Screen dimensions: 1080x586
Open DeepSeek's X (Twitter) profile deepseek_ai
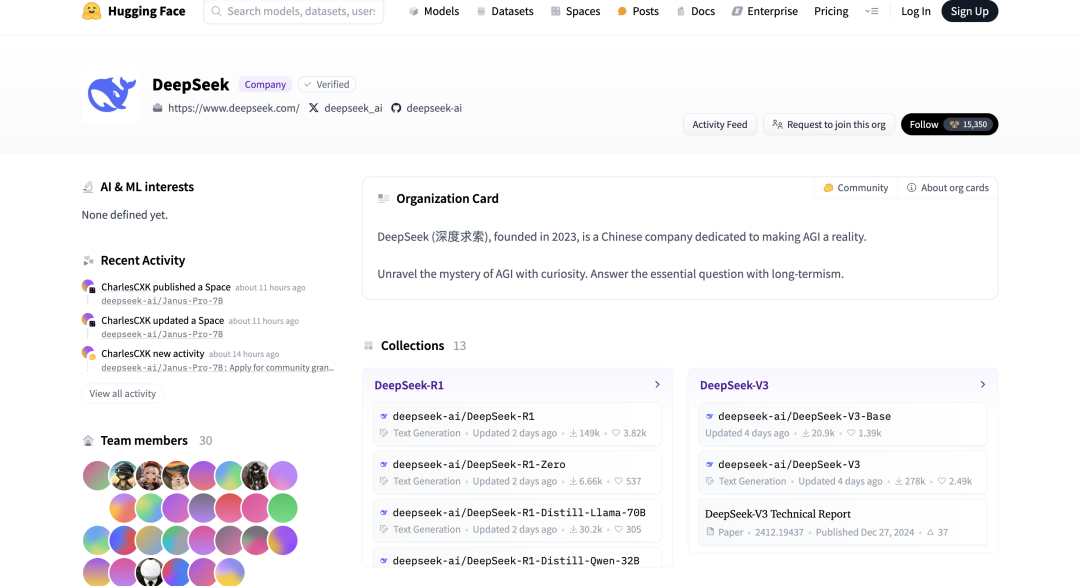point(344,107)
